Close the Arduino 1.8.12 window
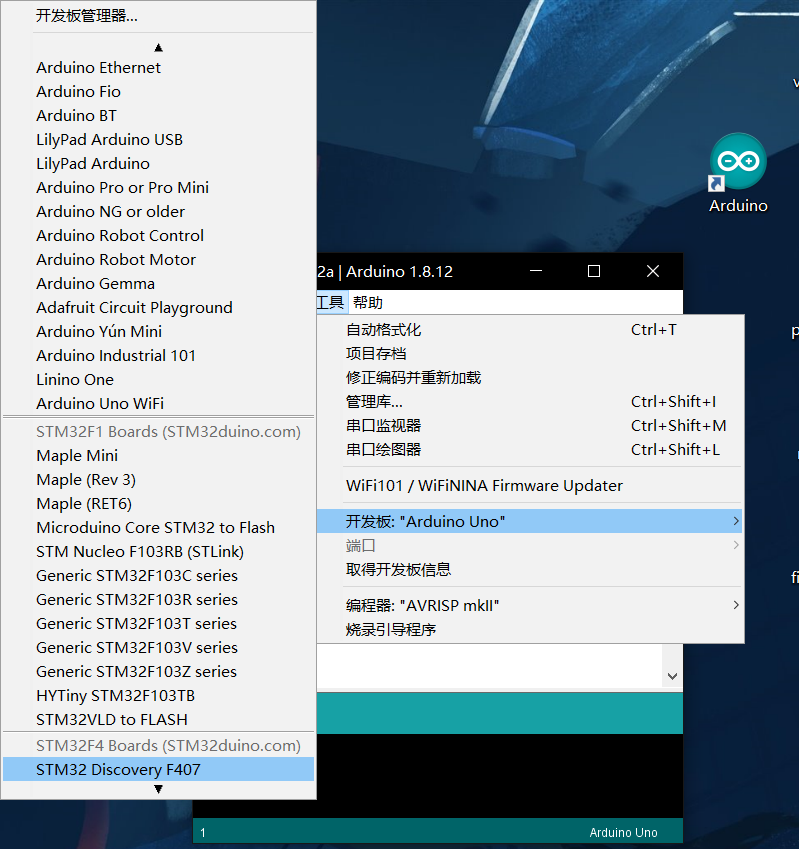The width and height of the screenshot is (799, 849). pos(653,271)
